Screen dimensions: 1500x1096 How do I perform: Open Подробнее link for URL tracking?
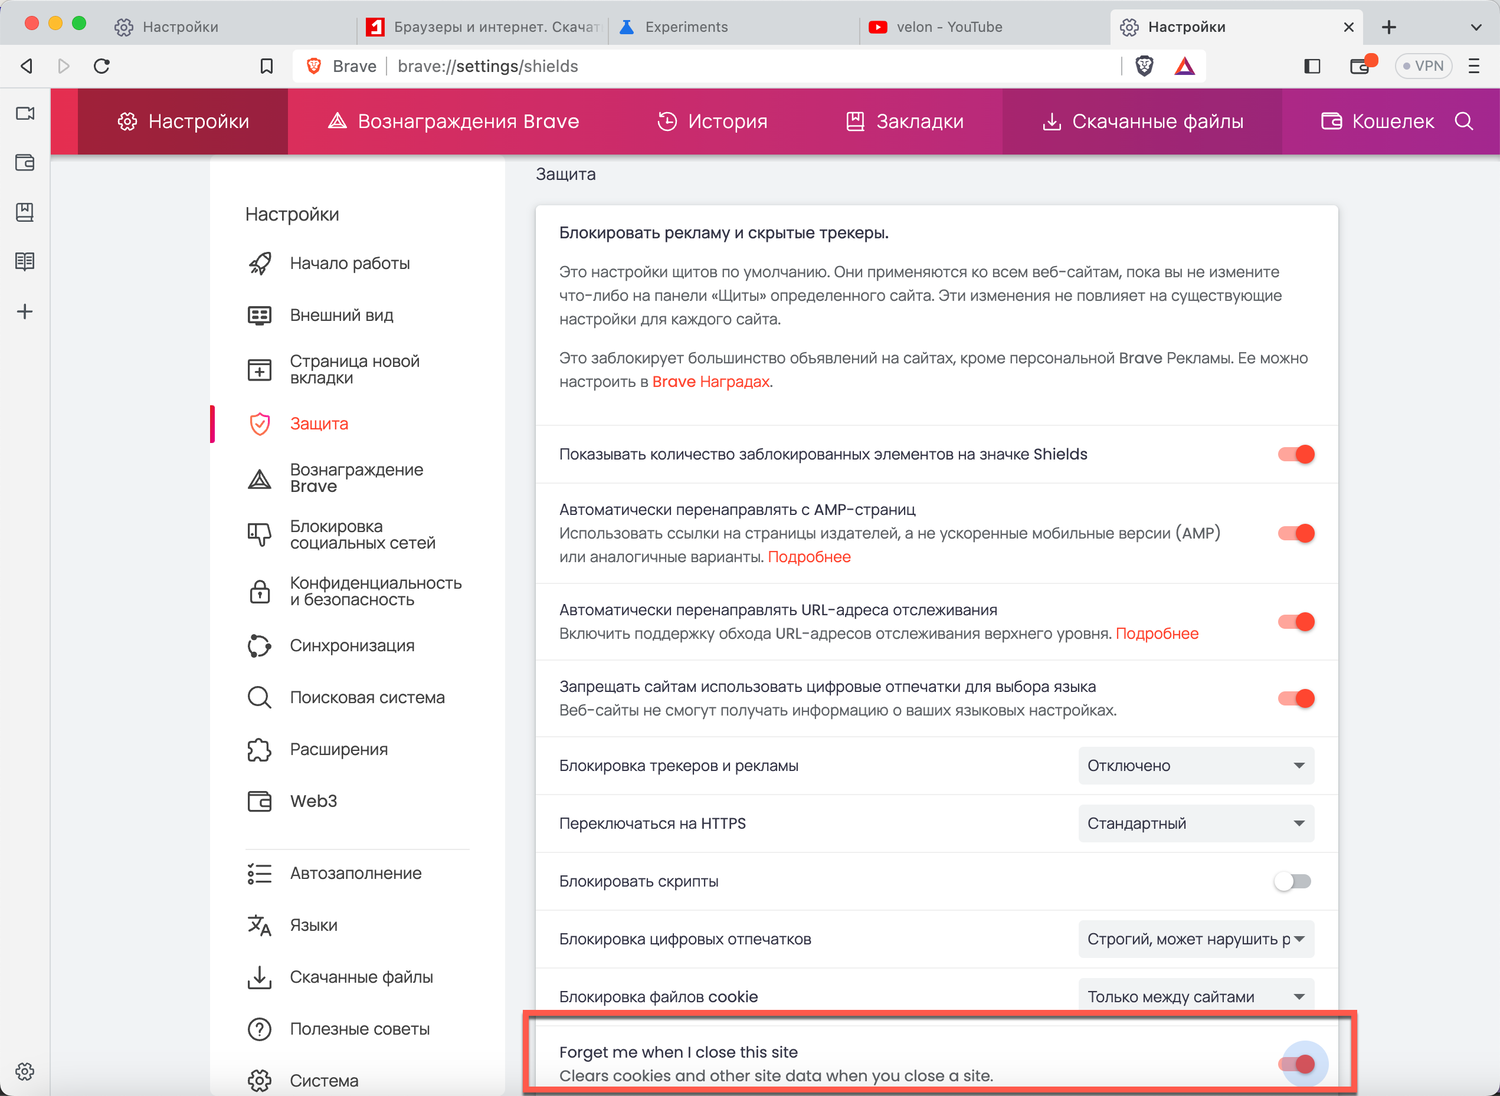[x=1157, y=634]
